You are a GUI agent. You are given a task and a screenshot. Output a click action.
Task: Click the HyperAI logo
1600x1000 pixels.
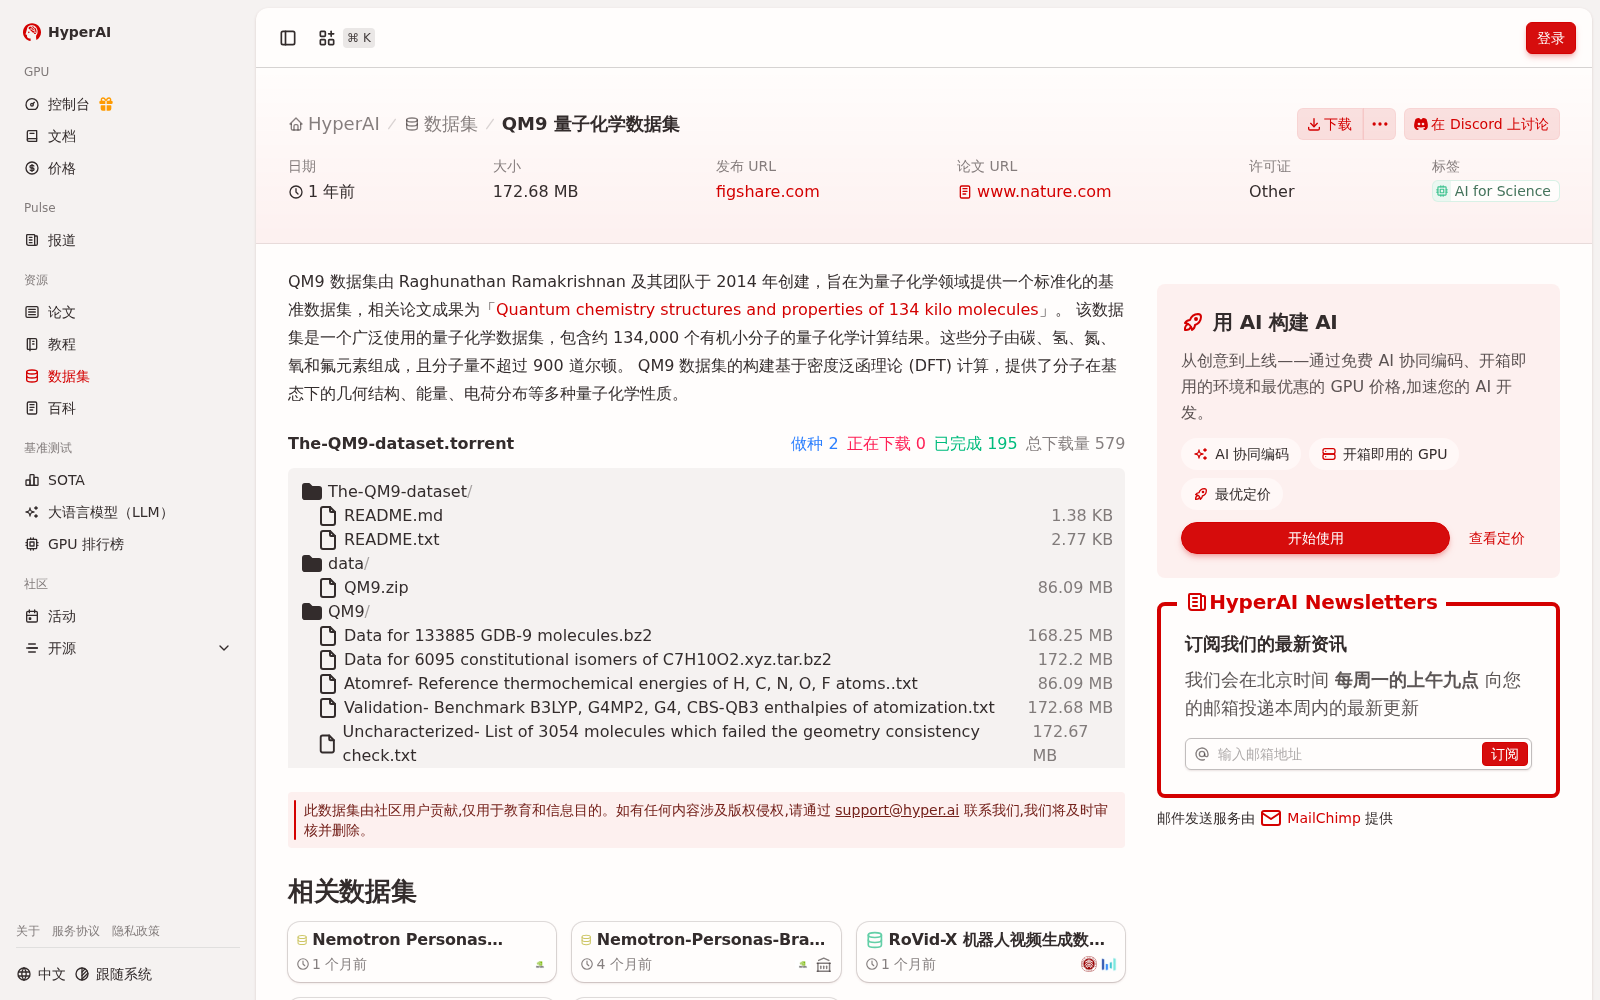tap(67, 32)
